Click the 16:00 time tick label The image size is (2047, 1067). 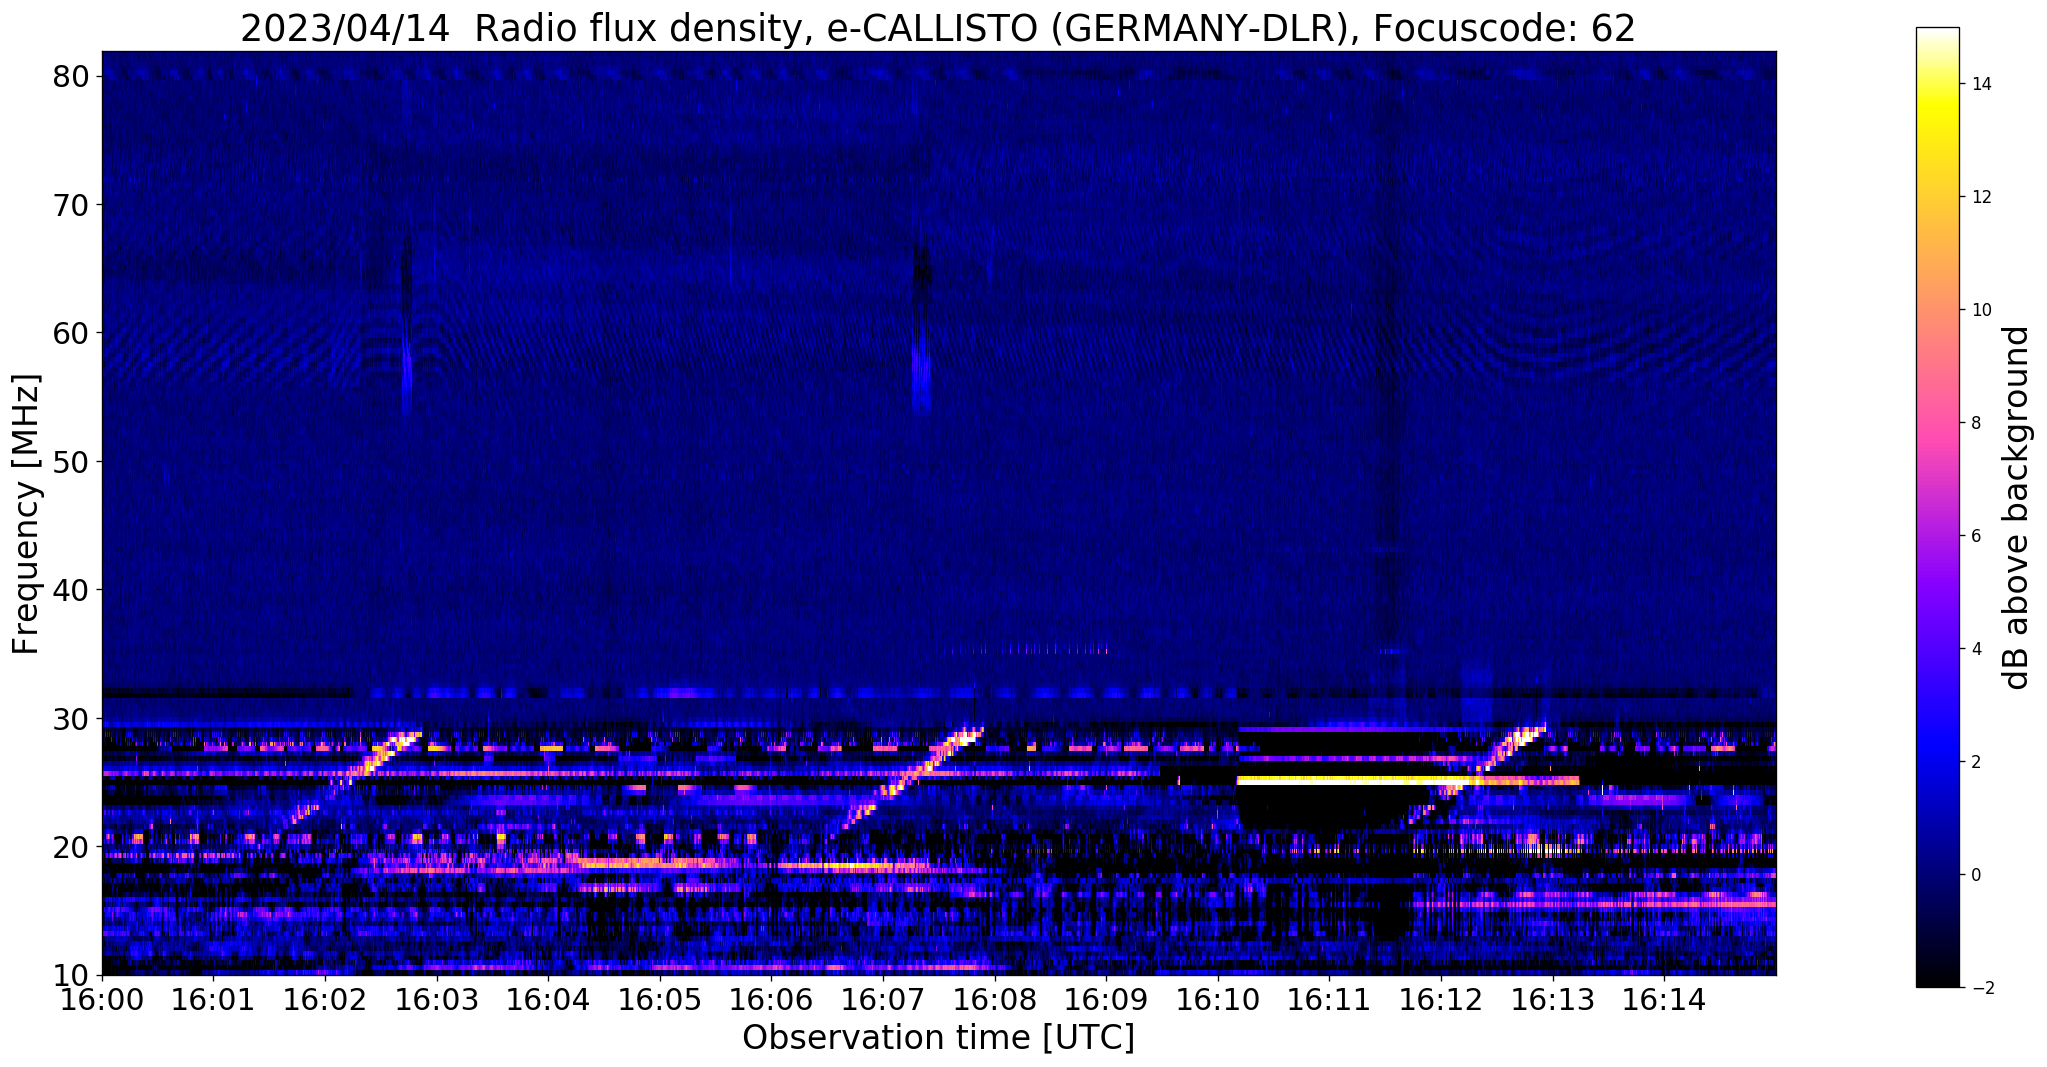click(x=102, y=999)
